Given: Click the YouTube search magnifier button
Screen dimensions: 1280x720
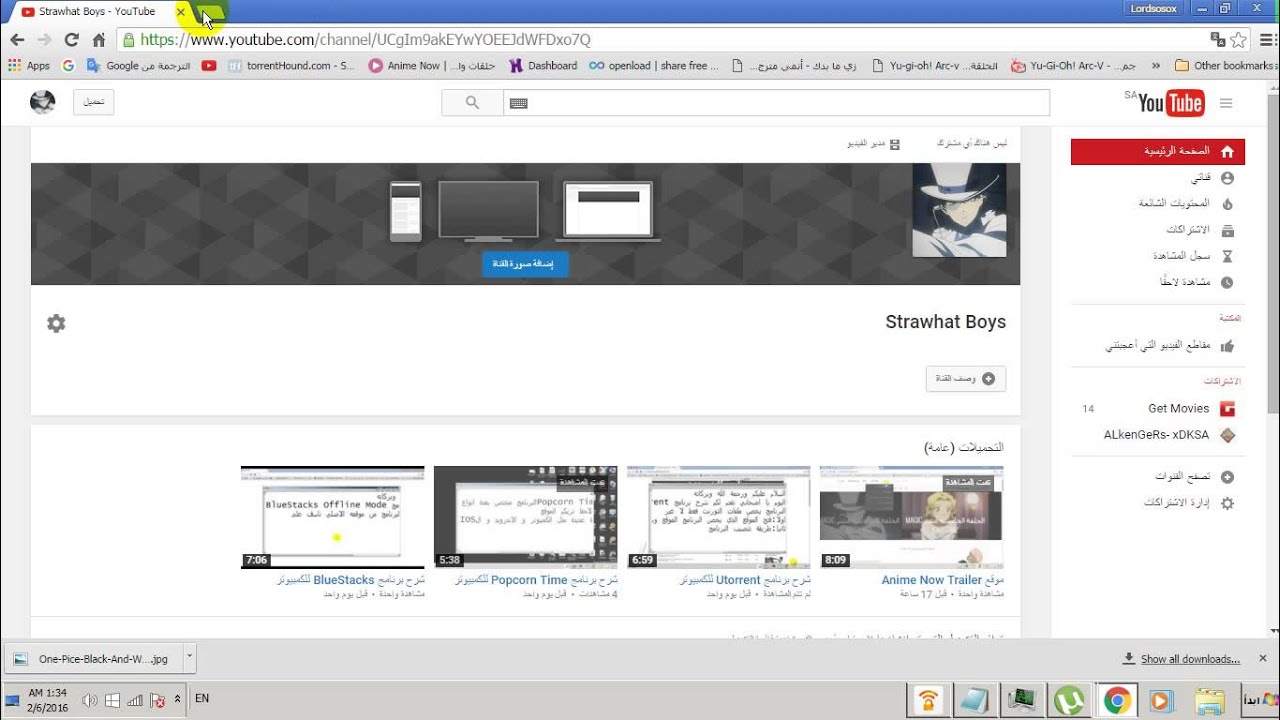Looking at the screenshot, I should [x=472, y=102].
